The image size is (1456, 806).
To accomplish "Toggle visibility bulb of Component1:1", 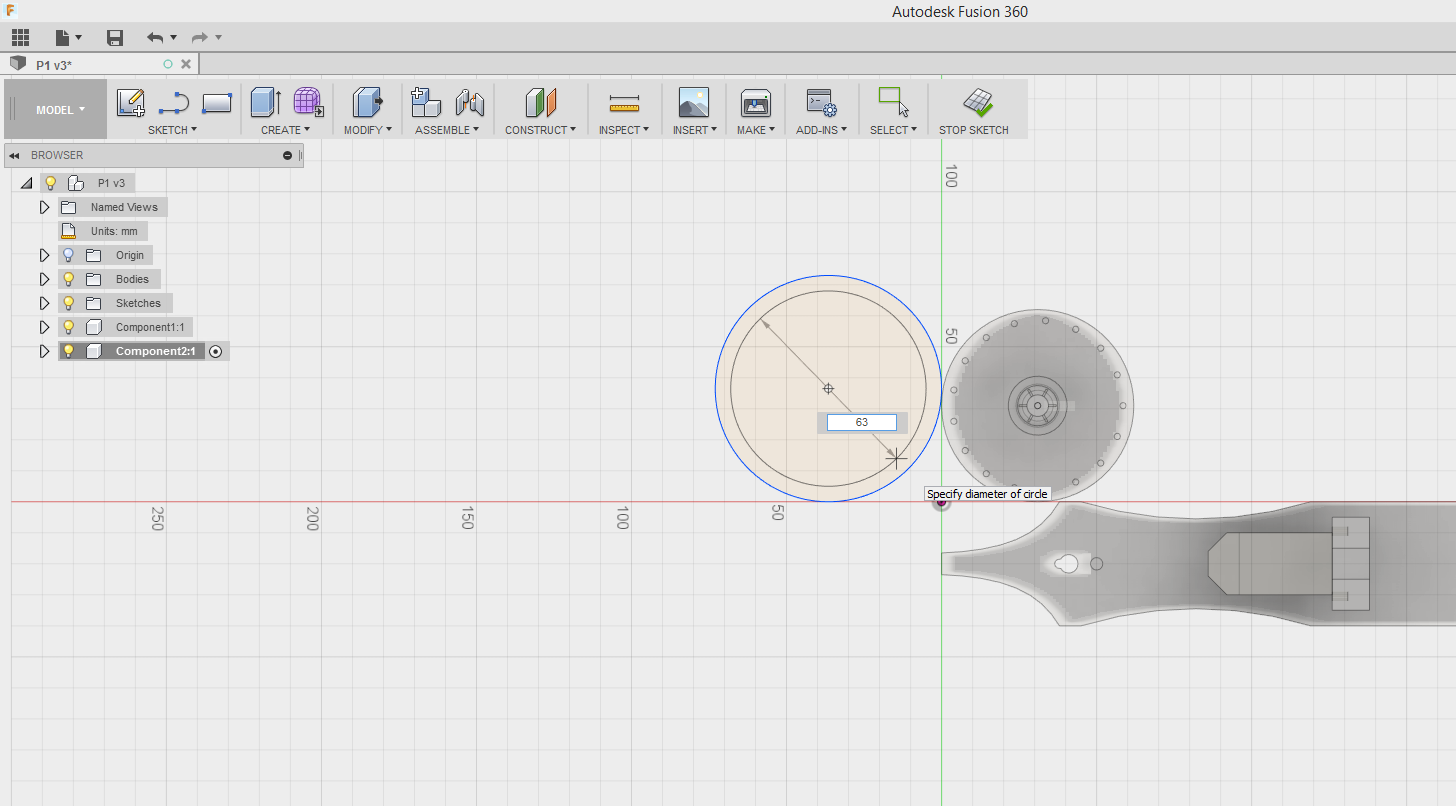I will [x=68, y=327].
